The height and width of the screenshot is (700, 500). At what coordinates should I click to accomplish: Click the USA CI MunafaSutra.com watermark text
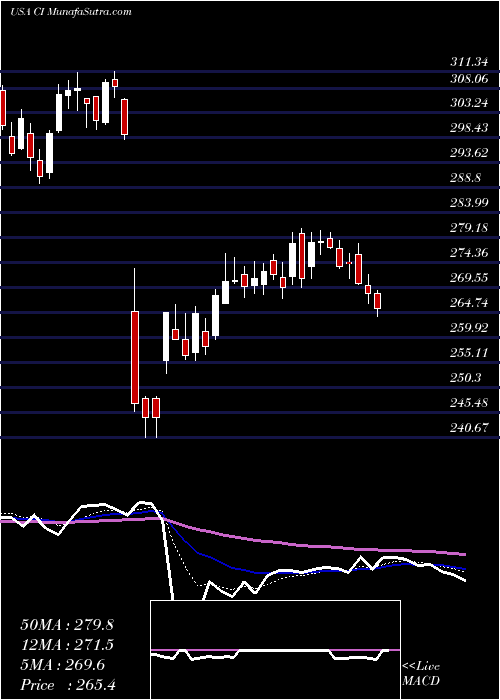(71, 12)
